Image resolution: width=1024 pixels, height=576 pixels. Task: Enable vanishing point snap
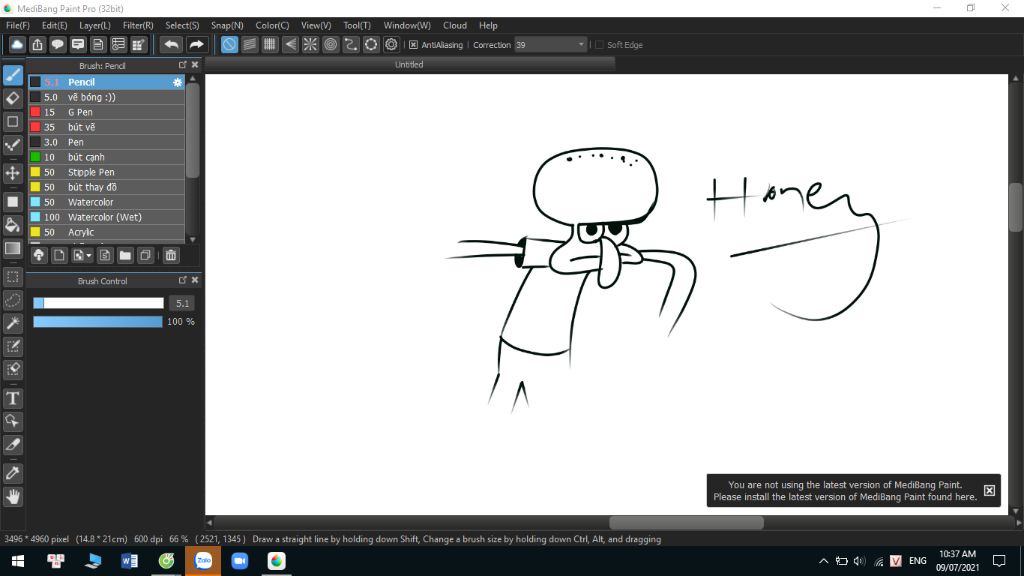tap(290, 44)
